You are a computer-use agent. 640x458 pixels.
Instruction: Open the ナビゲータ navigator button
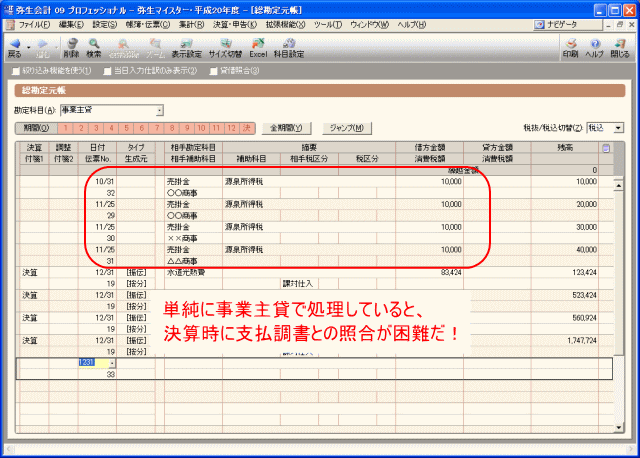click(567, 24)
